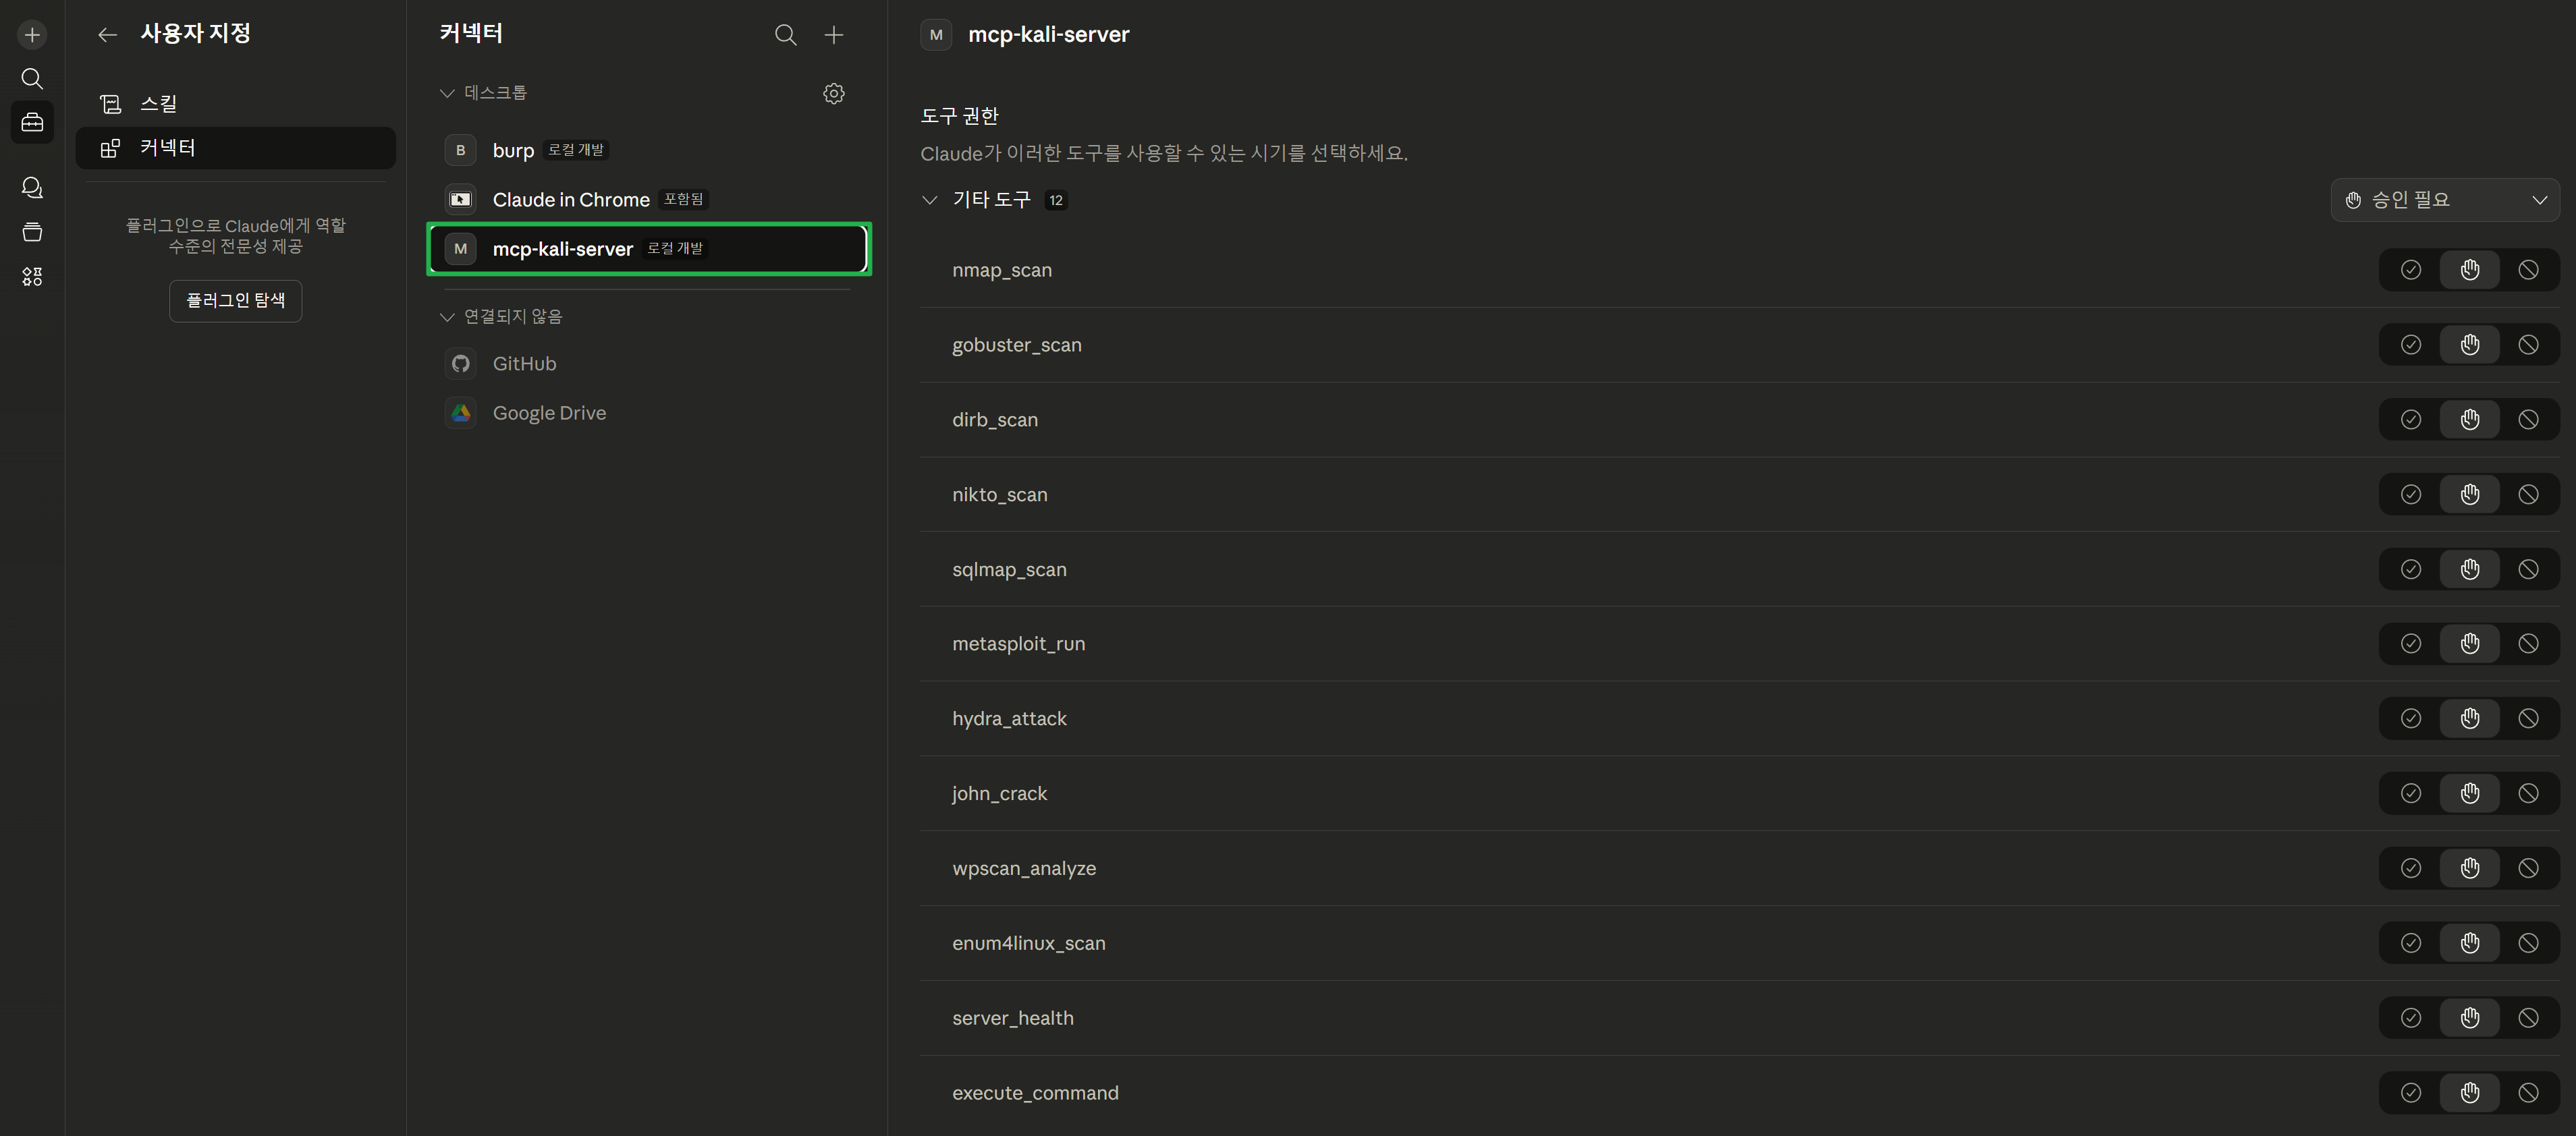Open the 승인 필요 permission dropdown

click(x=2444, y=200)
